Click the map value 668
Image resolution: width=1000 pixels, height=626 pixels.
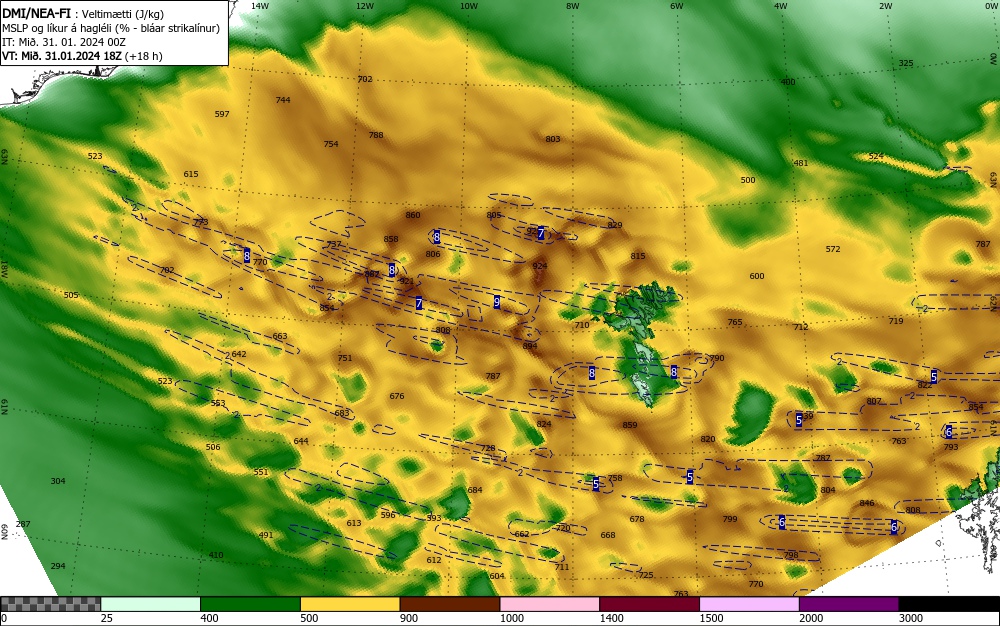click(x=608, y=535)
